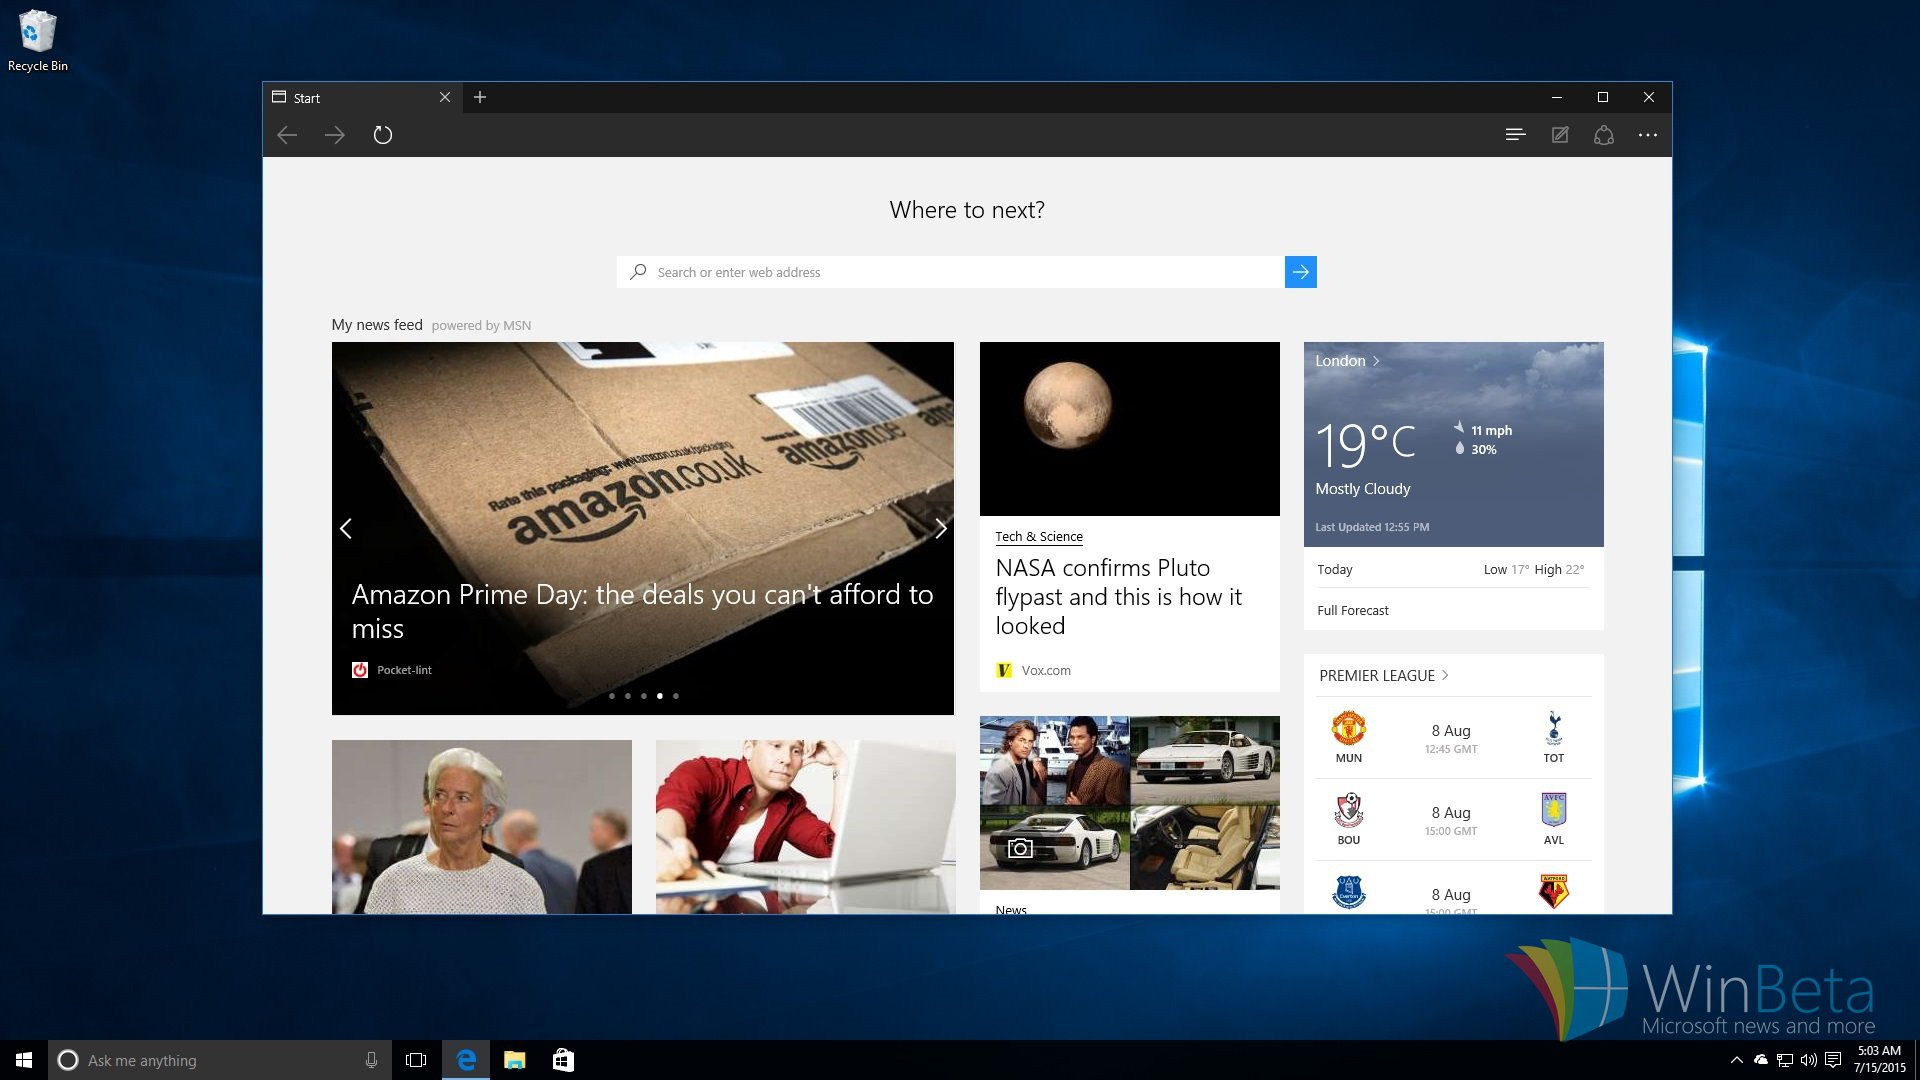
Task: Open Task View from the taskbar
Action: pyautogui.click(x=416, y=1060)
